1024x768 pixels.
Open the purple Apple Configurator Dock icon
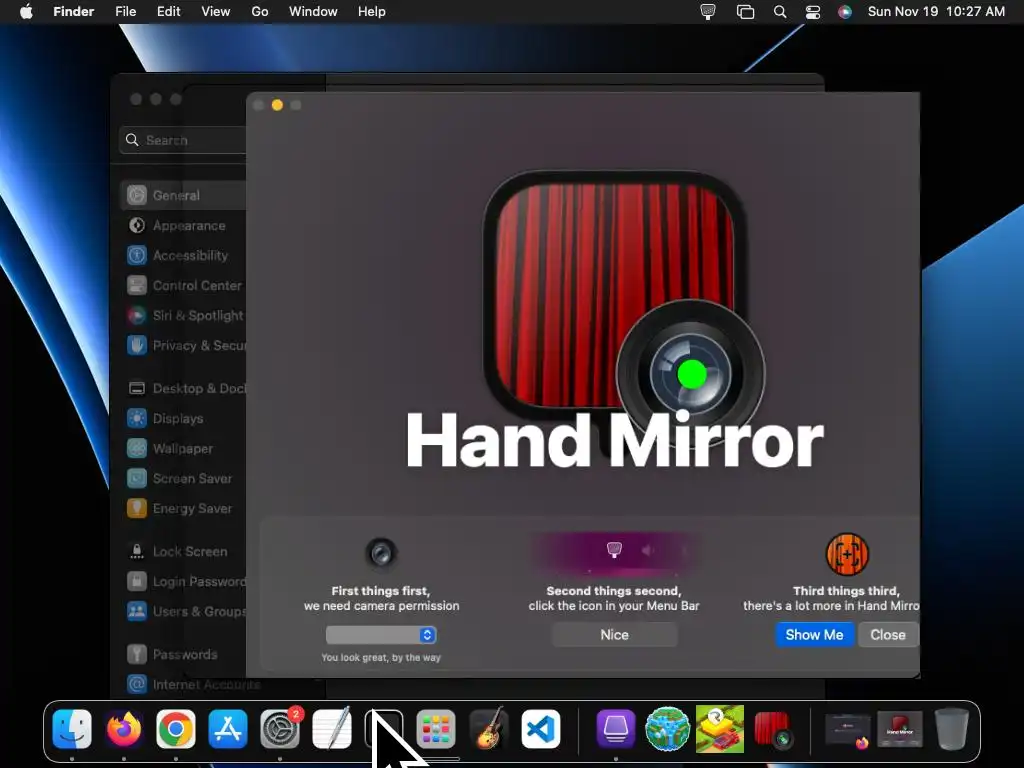(616, 728)
